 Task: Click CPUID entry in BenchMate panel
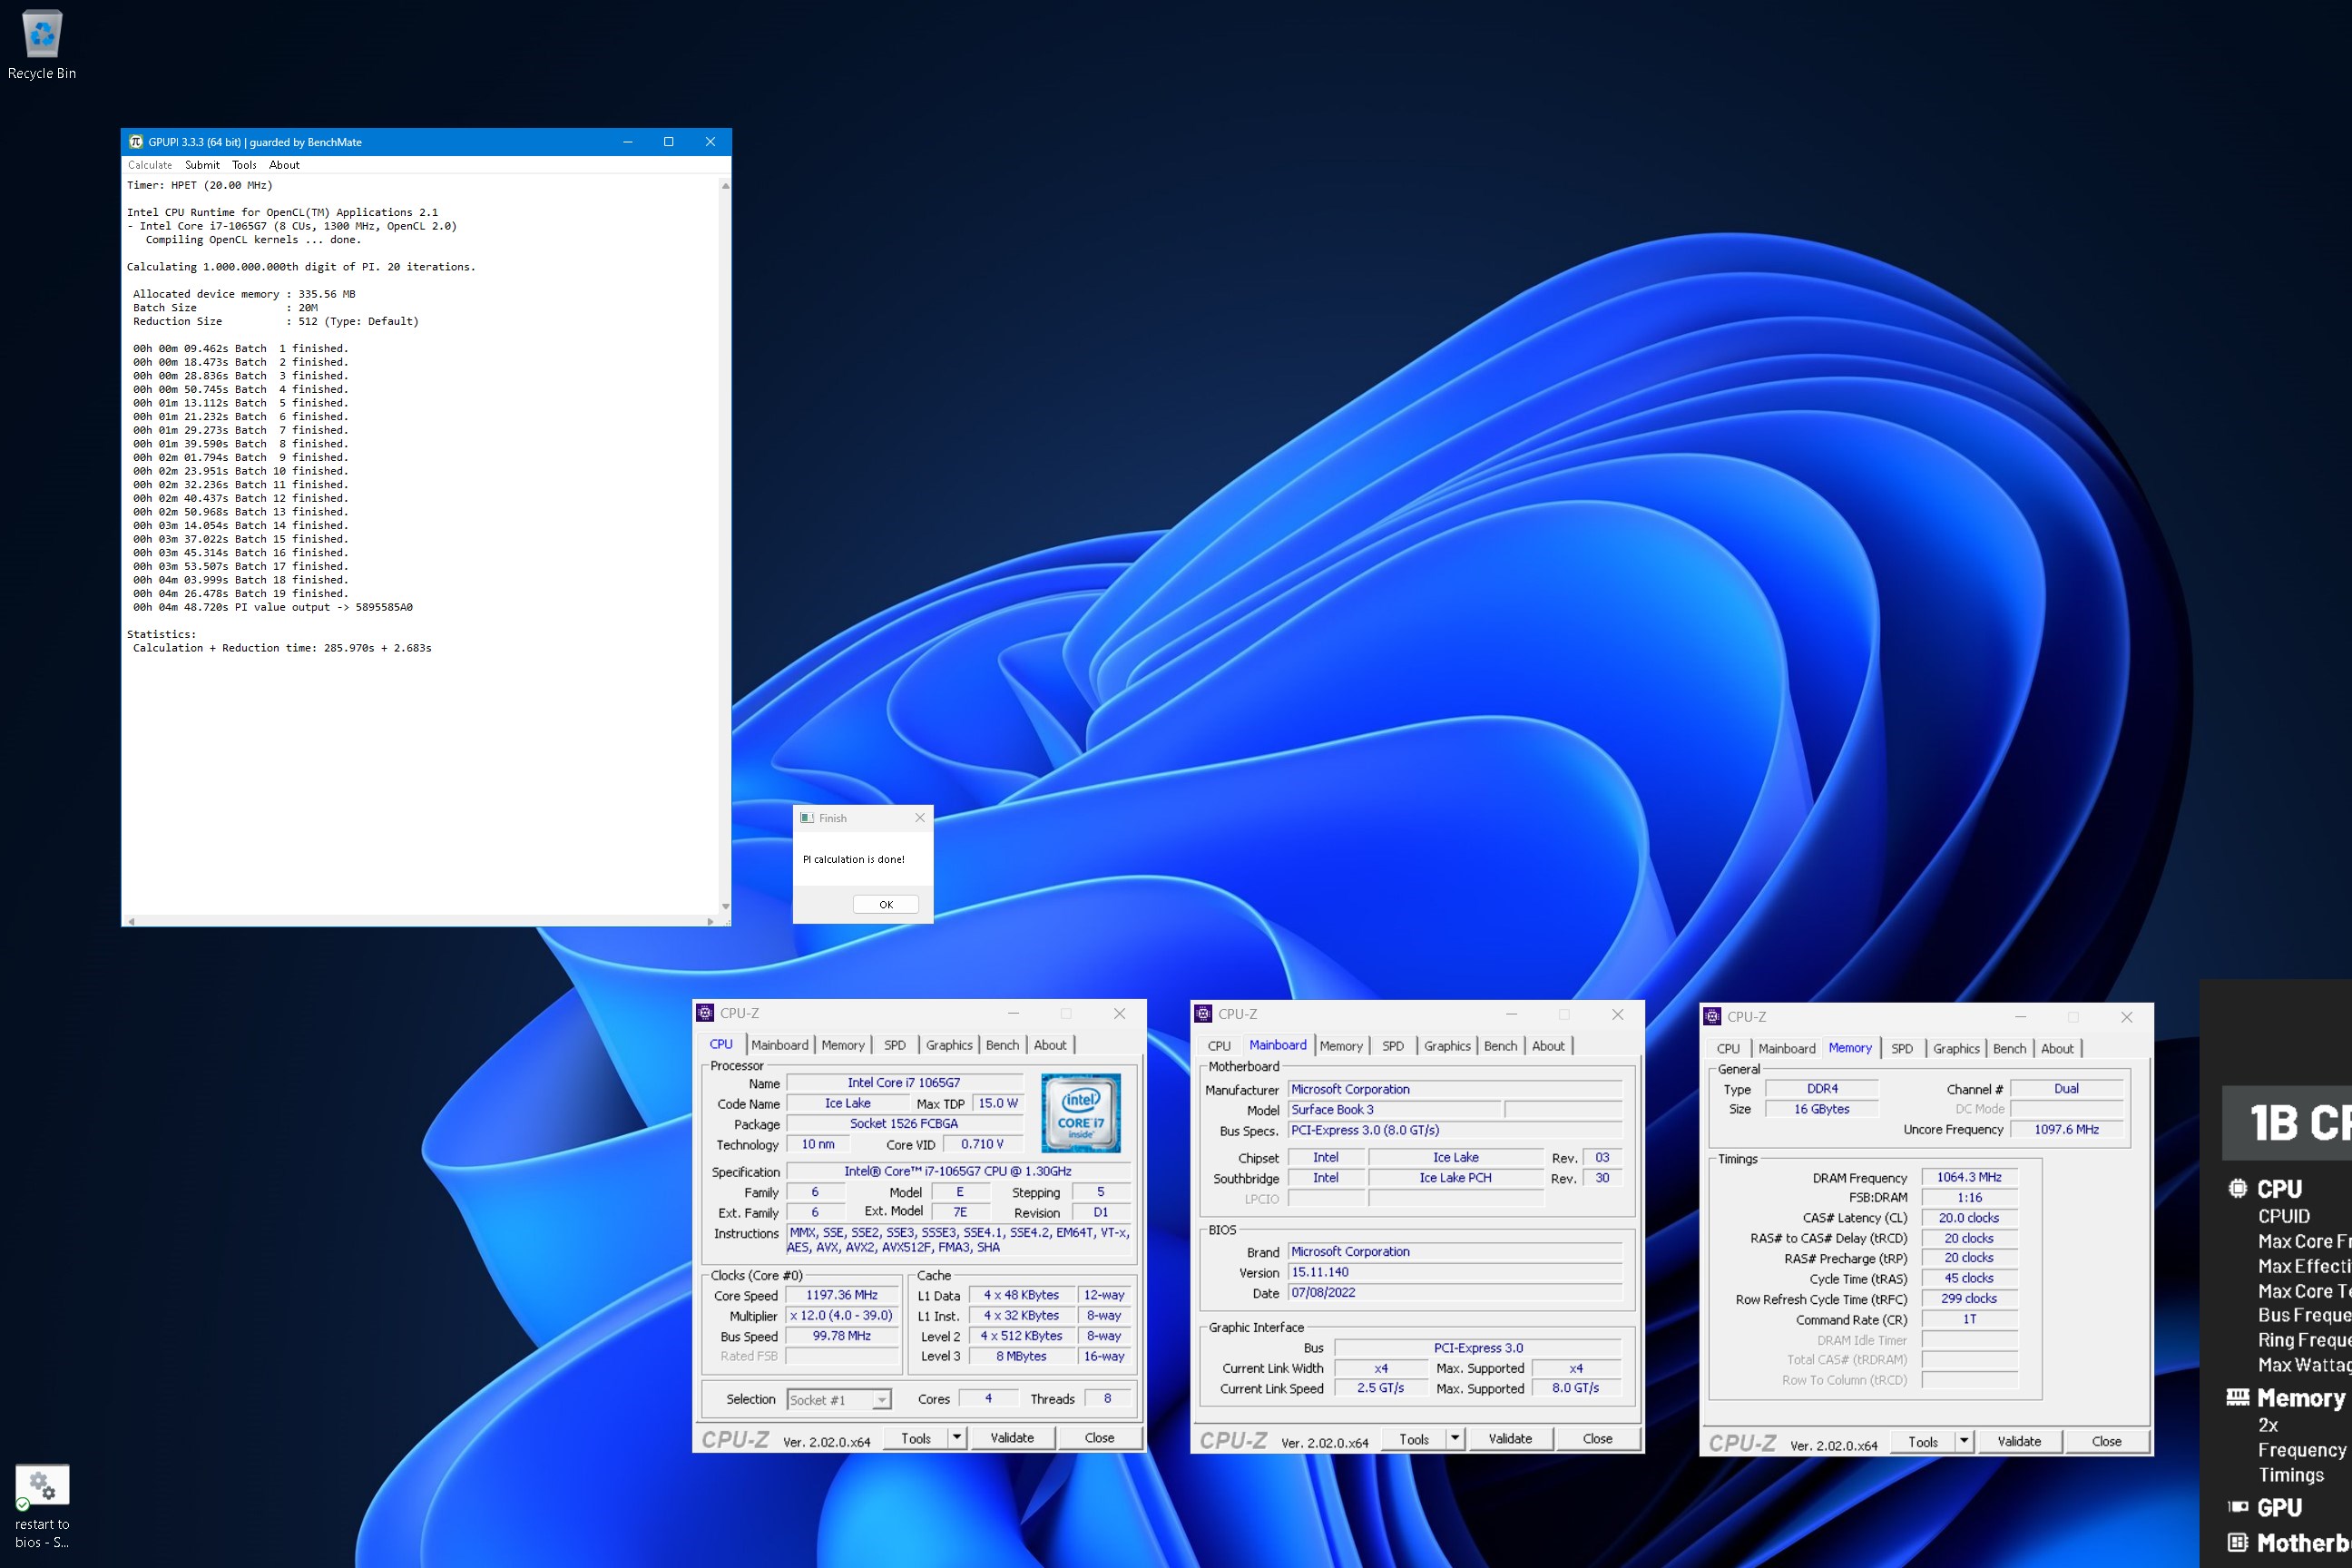[2284, 1216]
